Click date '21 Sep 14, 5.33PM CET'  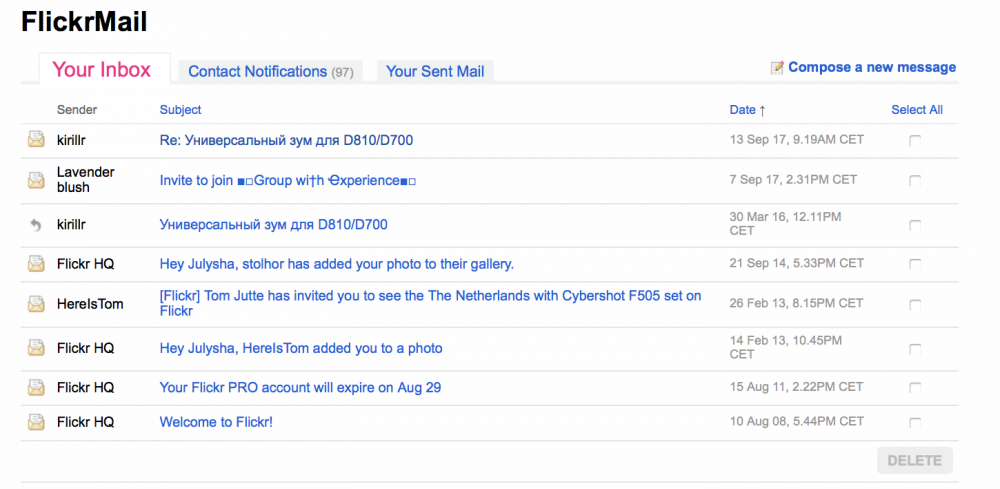click(797, 263)
